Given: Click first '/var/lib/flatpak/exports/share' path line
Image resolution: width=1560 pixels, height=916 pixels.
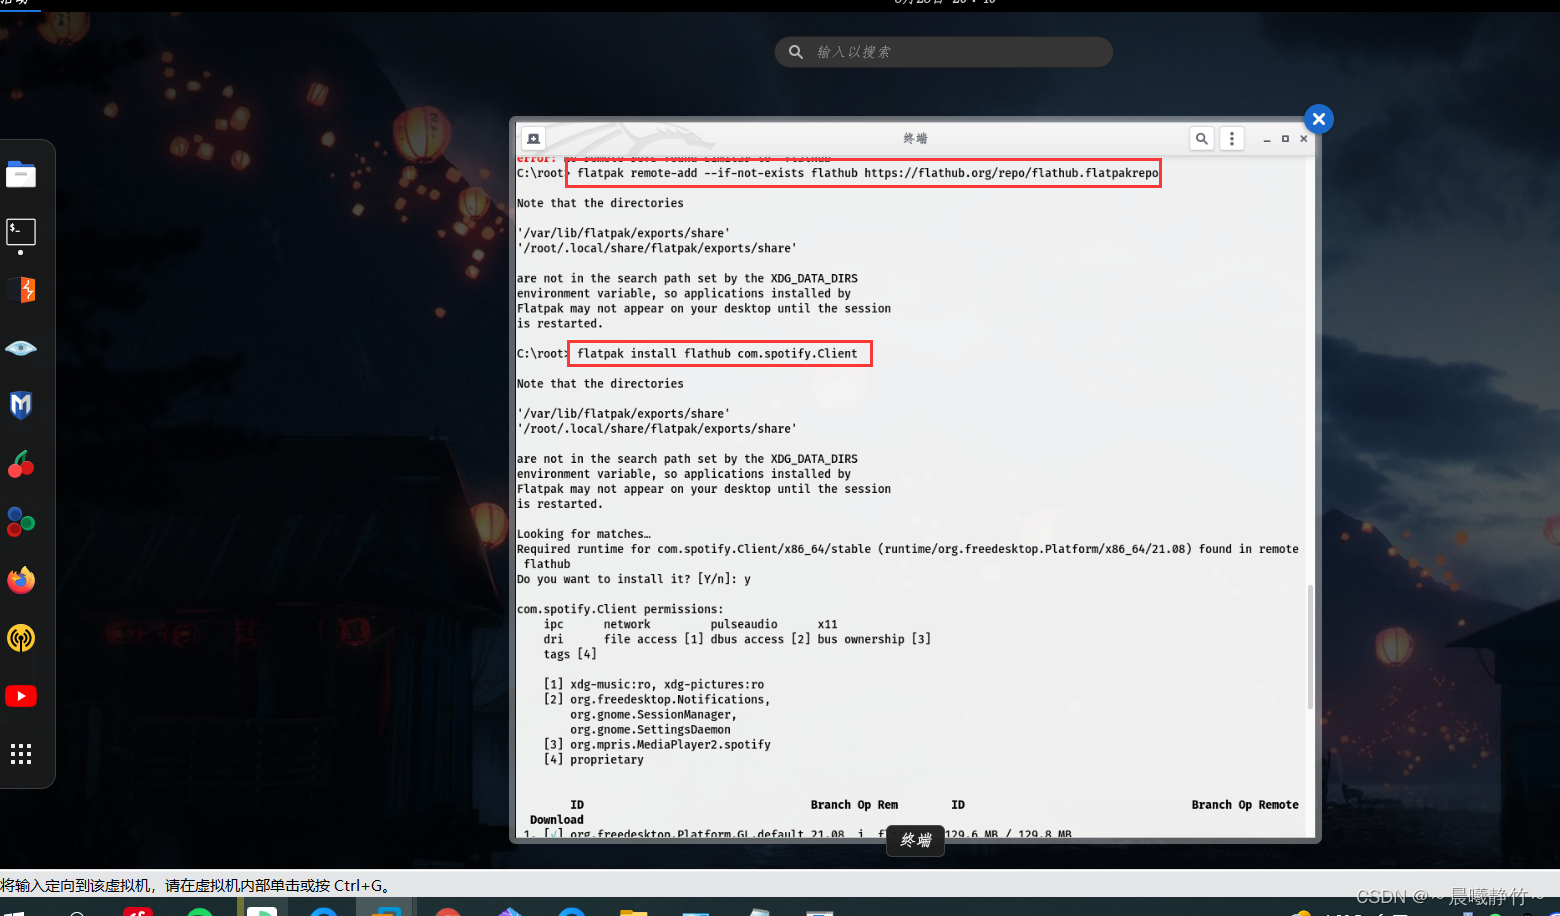Looking at the screenshot, I should pos(623,233).
